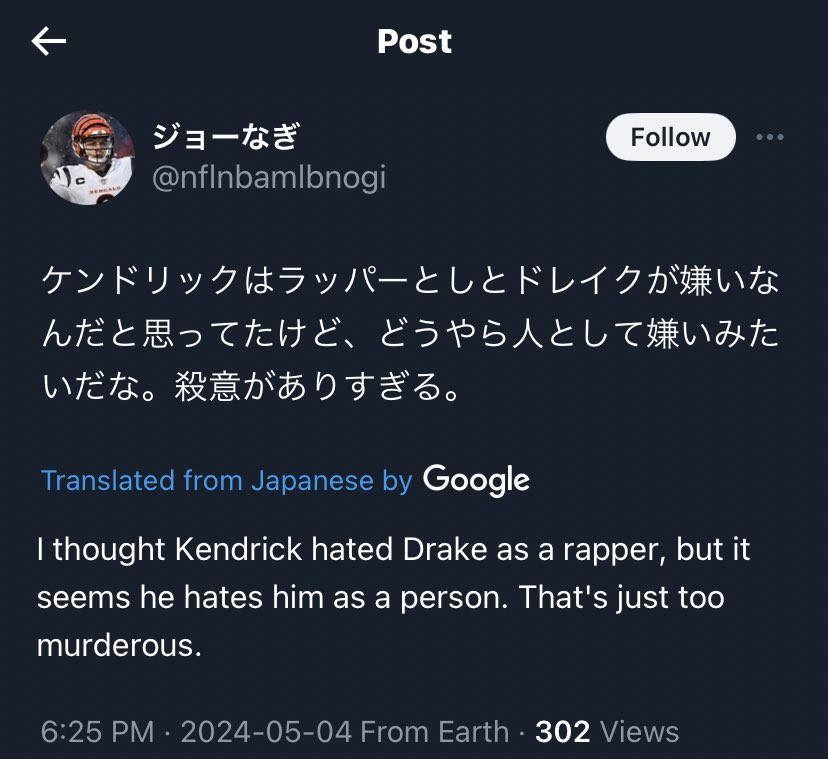The image size is (828, 759).
Task: Click the word 'murderous.' in the translation
Action: click(x=119, y=645)
